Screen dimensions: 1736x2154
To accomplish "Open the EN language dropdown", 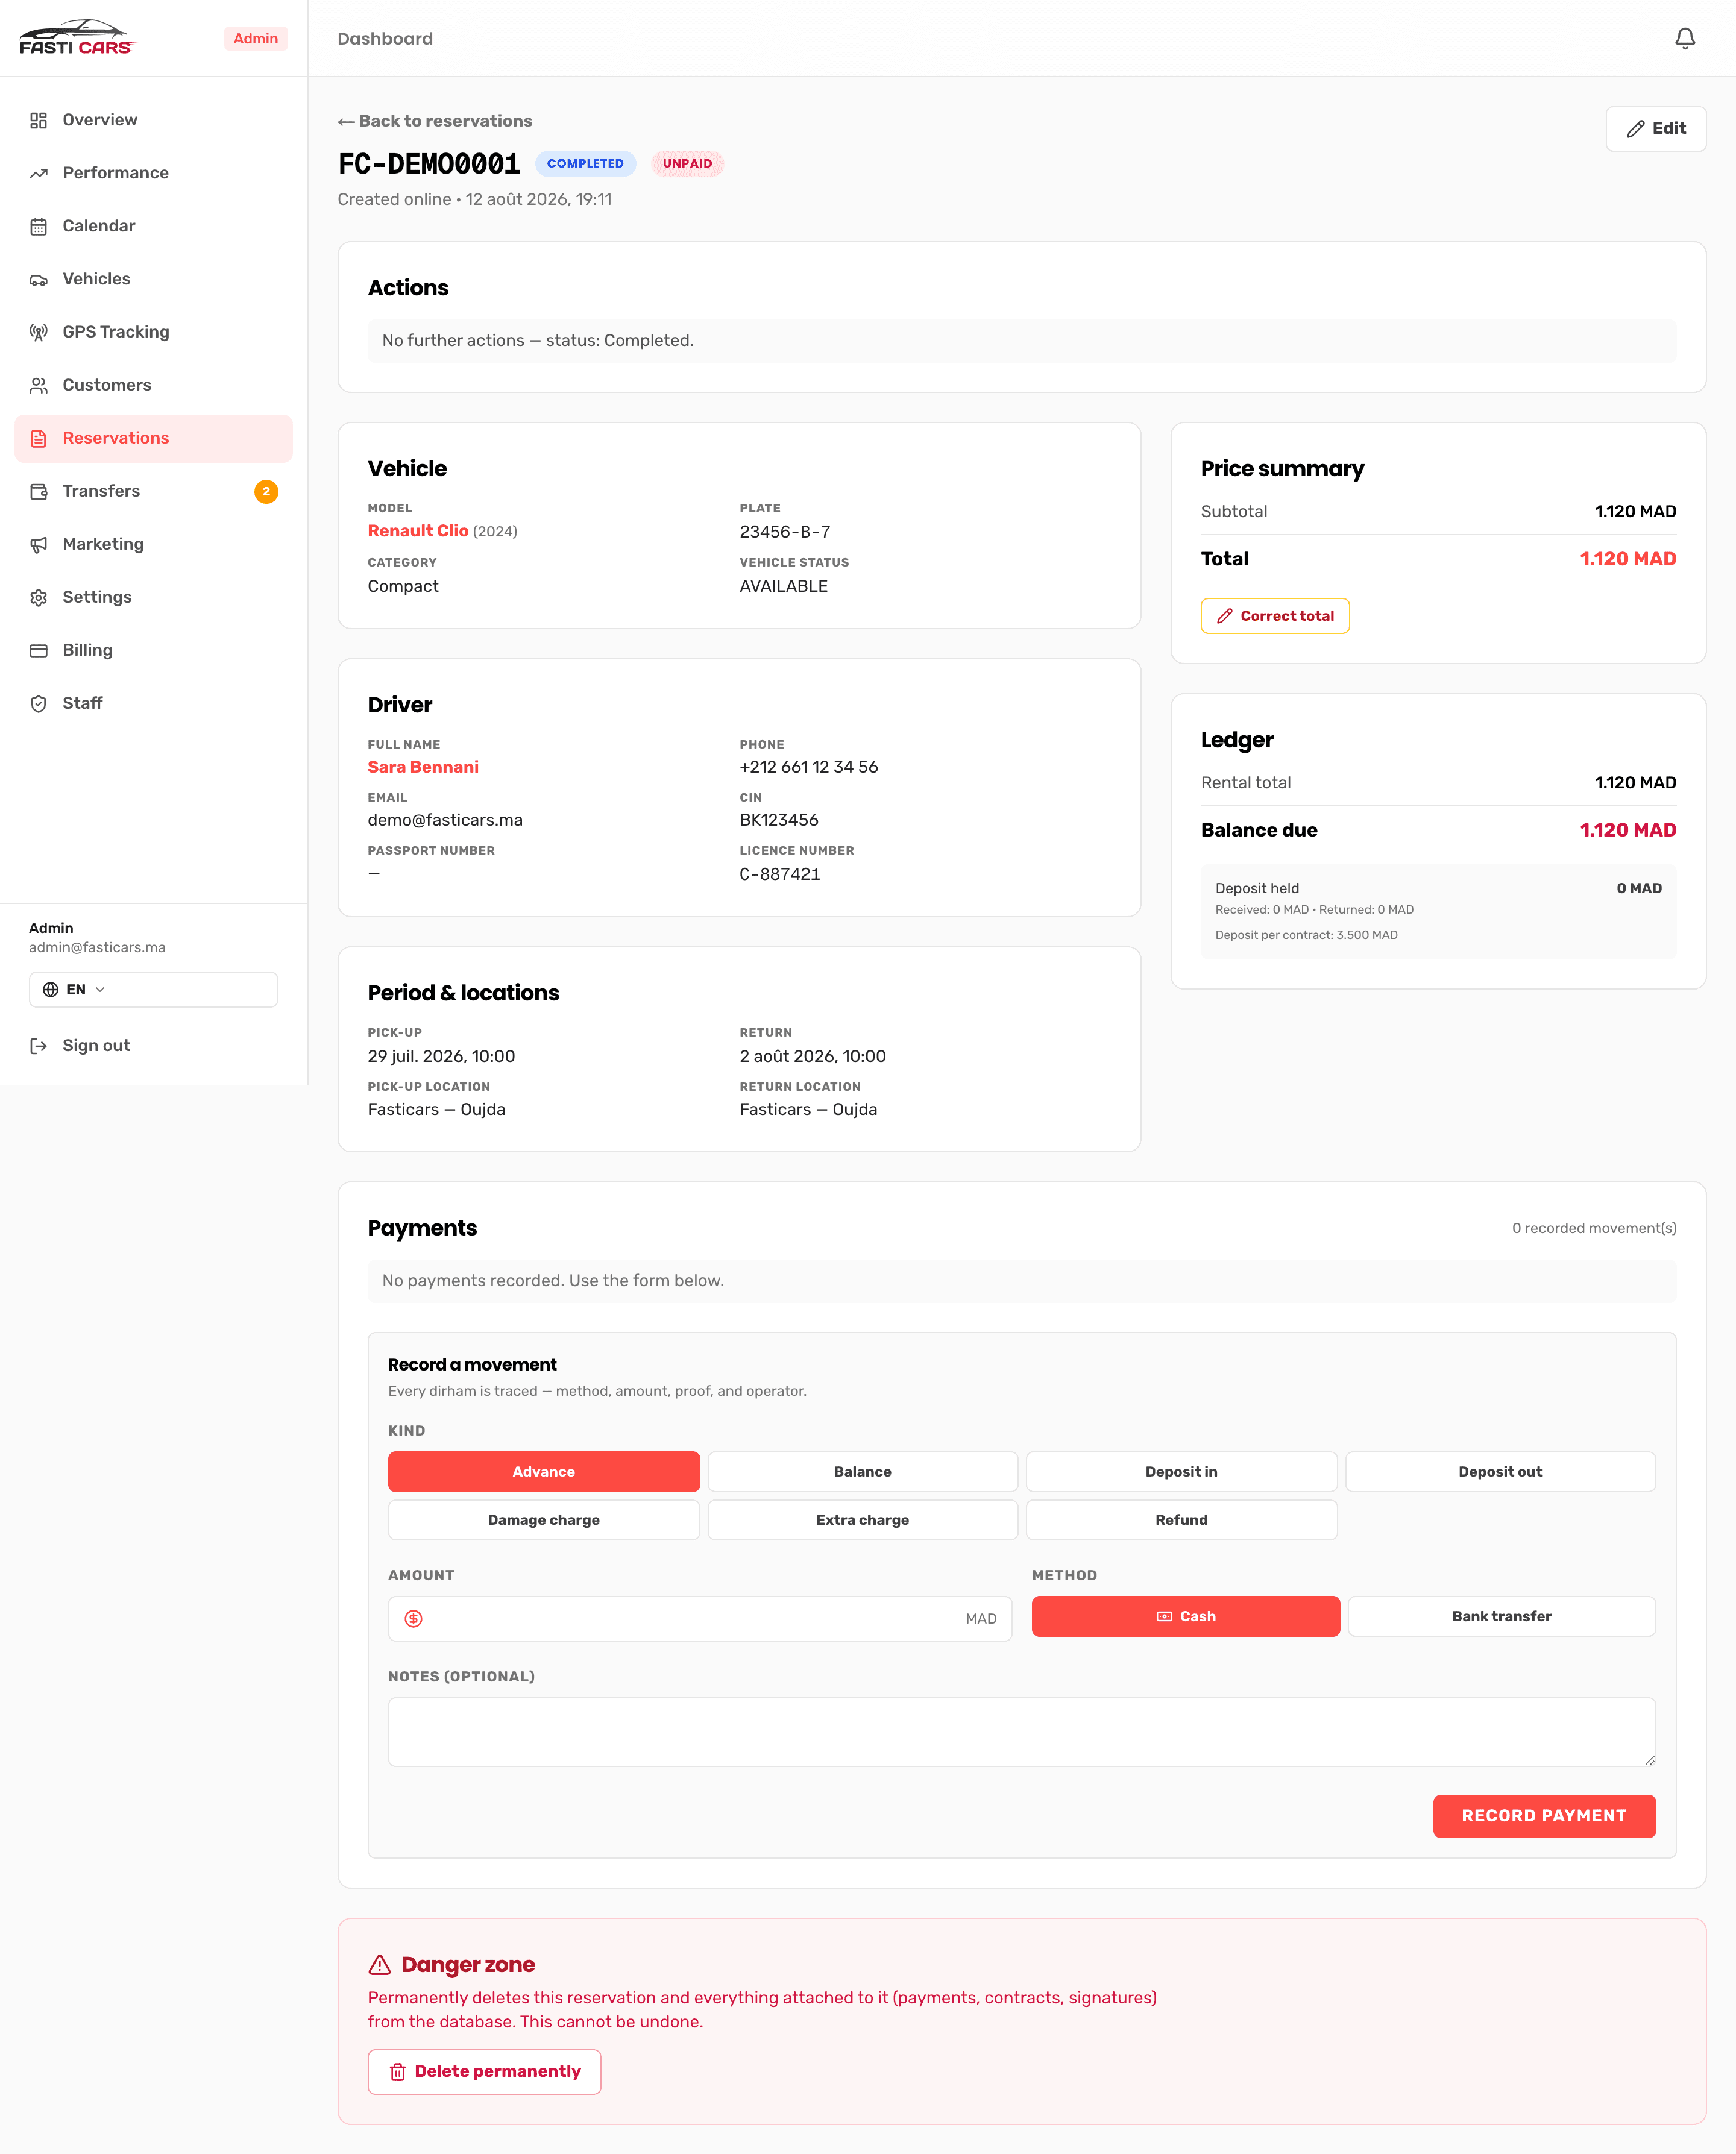I will pos(153,989).
